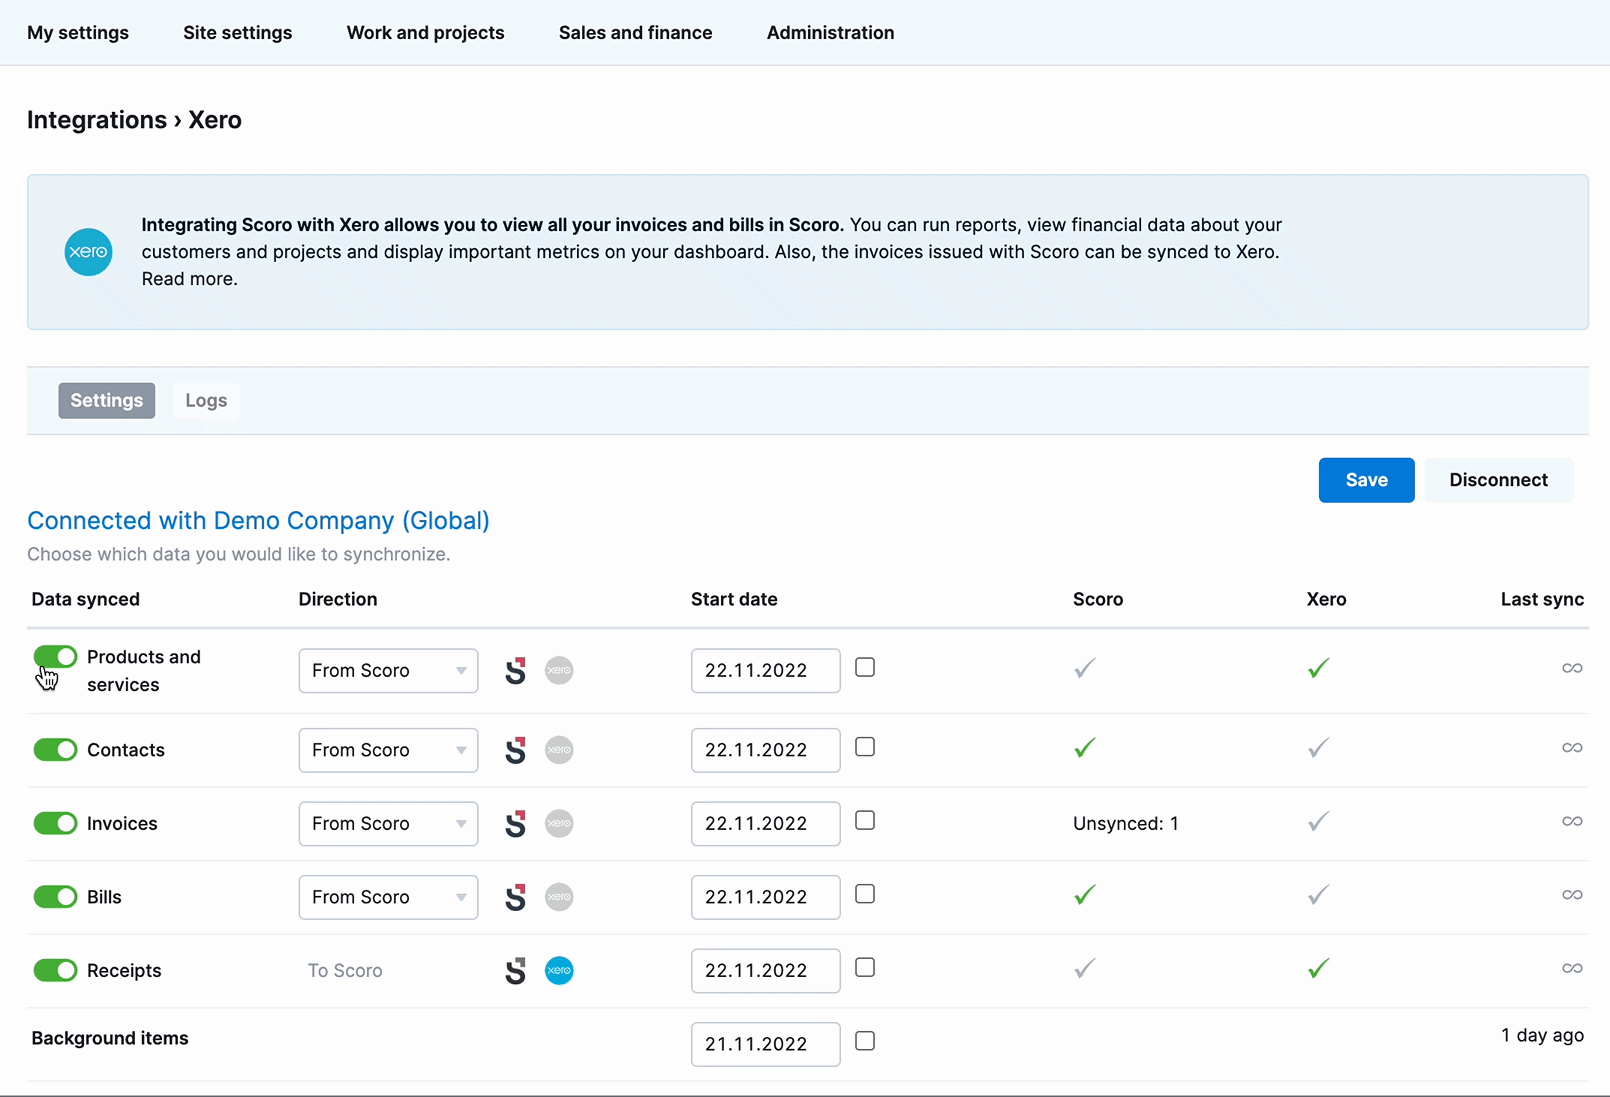Image resolution: width=1610 pixels, height=1097 pixels.
Task: Click Scoro S icon in Receipts row
Action: [x=515, y=970]
